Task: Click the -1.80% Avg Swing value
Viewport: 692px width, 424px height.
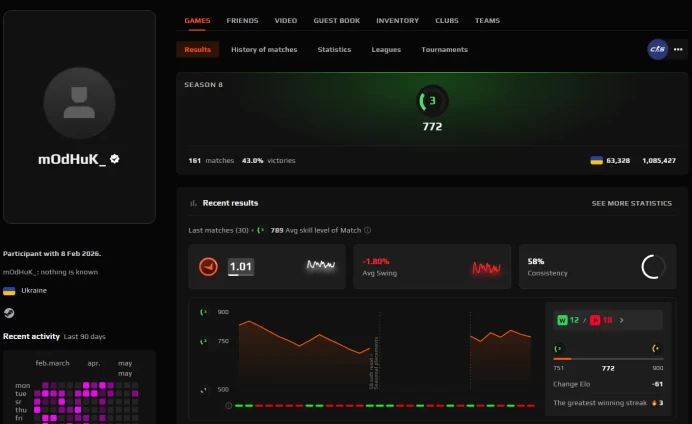Action: tap(376, 261)
